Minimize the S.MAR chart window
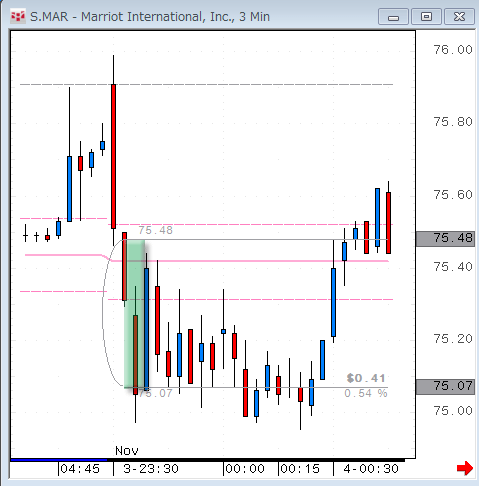 pos(393,17)
